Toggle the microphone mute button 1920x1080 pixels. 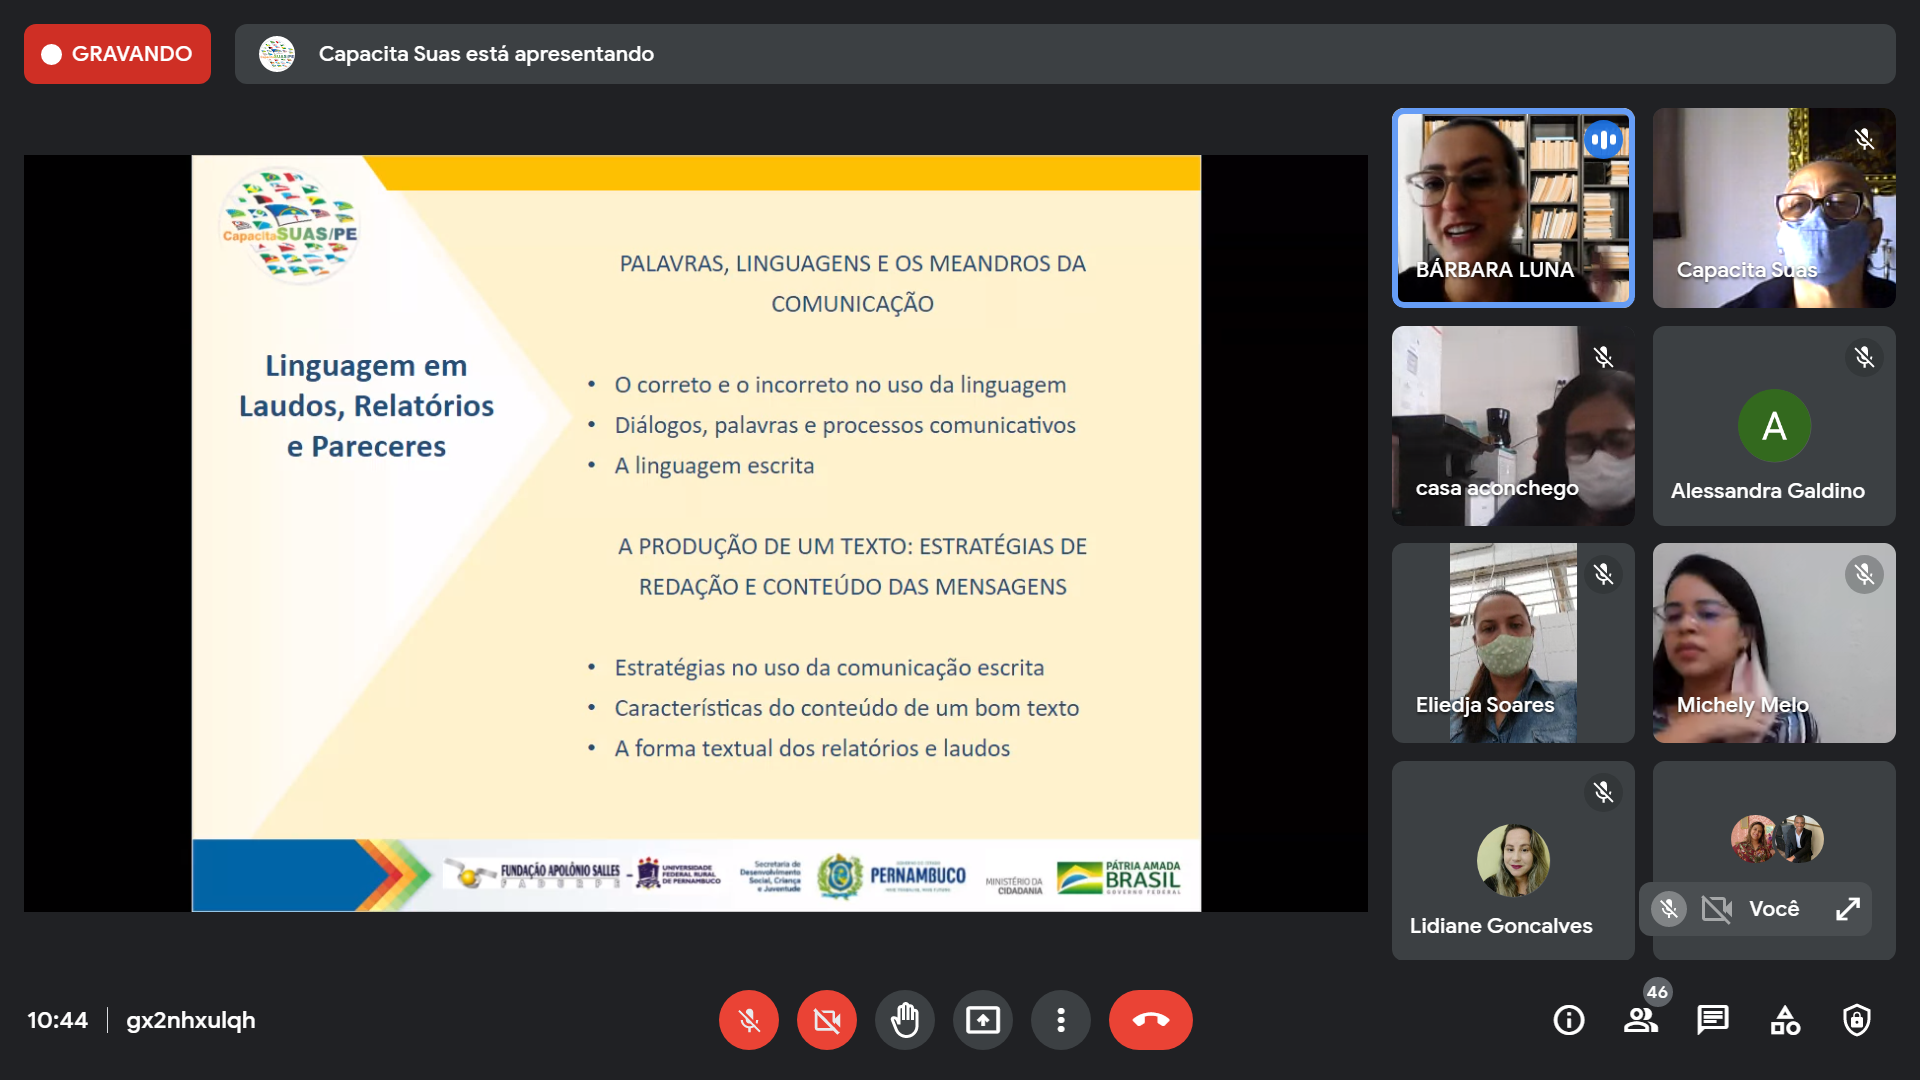pos(748,1020)
